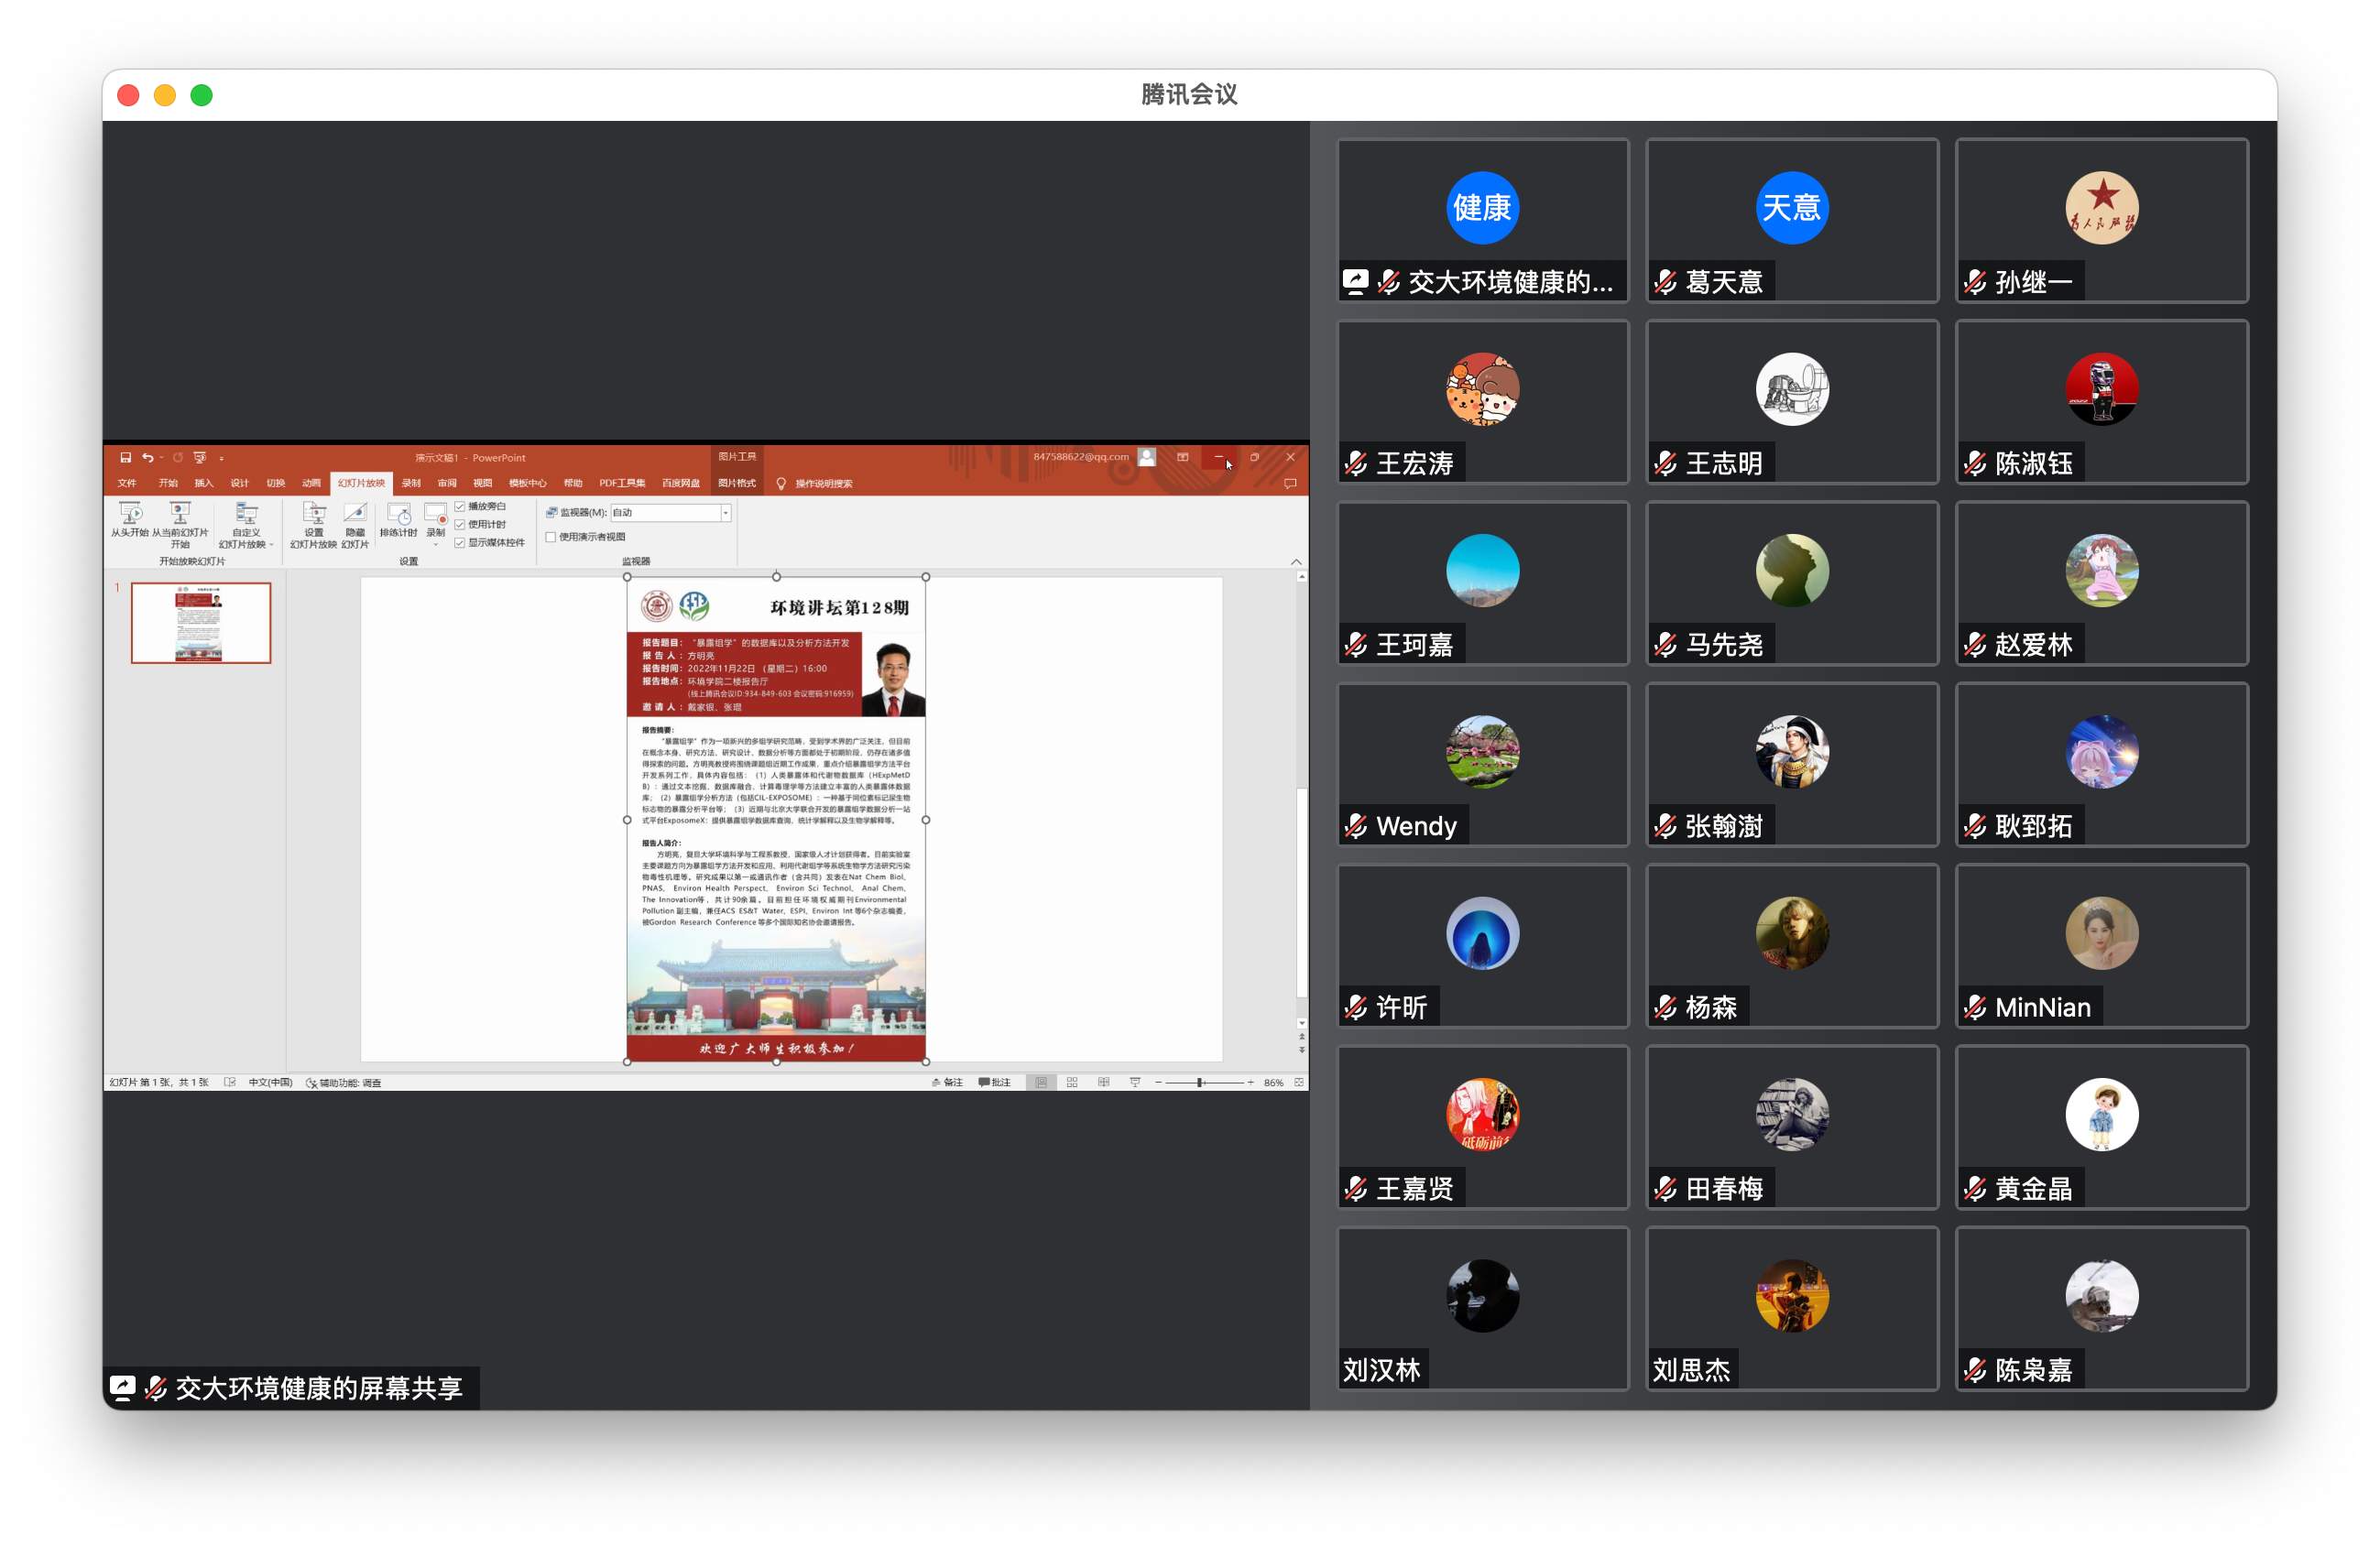The height and width of the screenshot is (1546, 2380).
Task: Switch to slide sorter view icon
Action: (1072, 1082)
